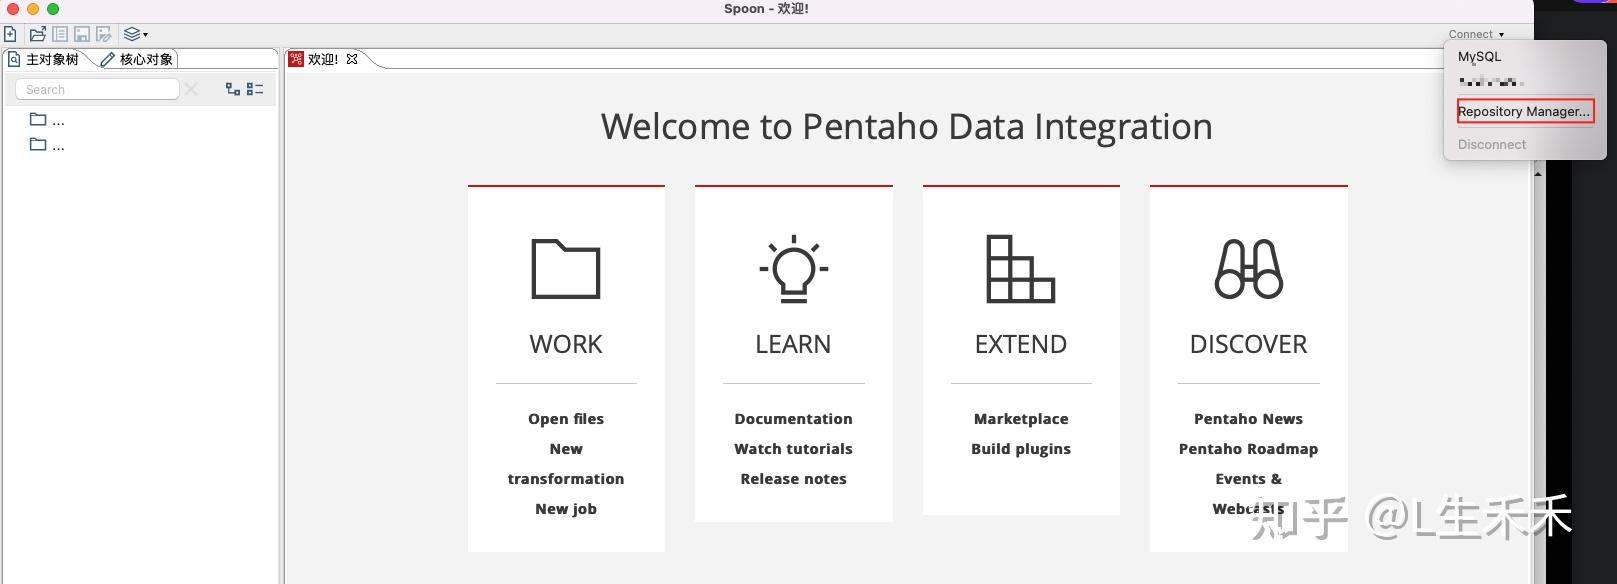Click the explore repository toolbar icon
The image size is (1617, 584).
pyautogui.click(x=60, y=34)
